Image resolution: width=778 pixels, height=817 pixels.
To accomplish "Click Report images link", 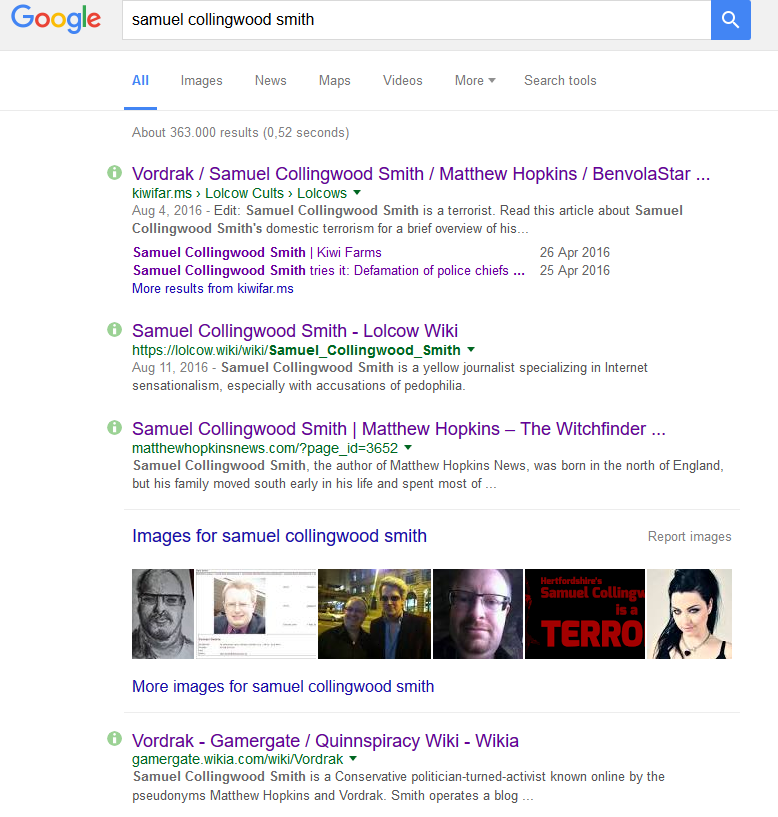I will click(x=689, y=537).
